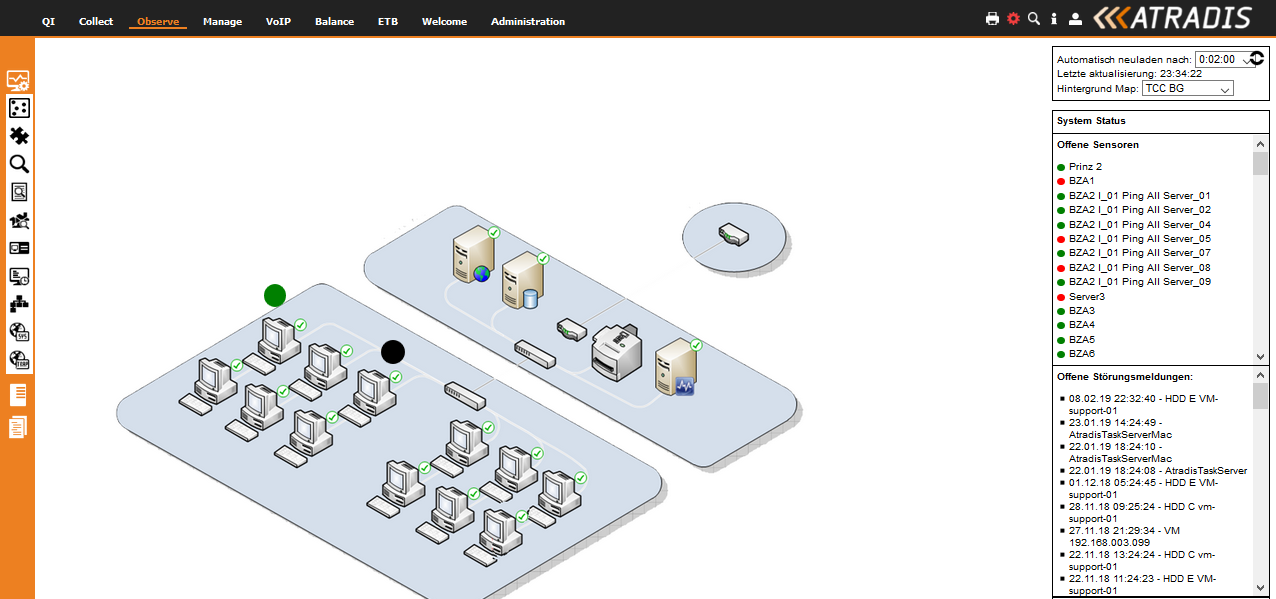The height and width of the screenshot is (599, 1276).
Task: Open the Hintergrund Map dropdown
Action: point(1187,88)
